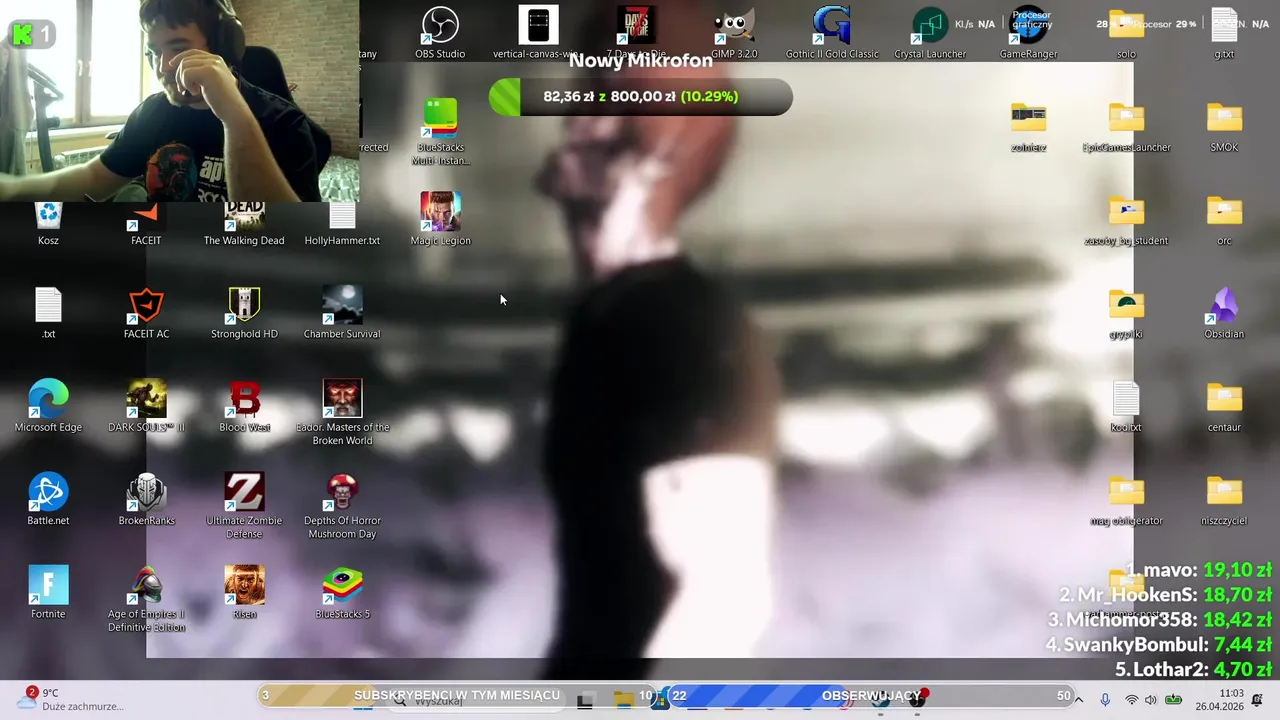Launch the Stronghold HD shortcut
Image resolution: width=1280 pixels, height=720 pixels.
point(244,313)
